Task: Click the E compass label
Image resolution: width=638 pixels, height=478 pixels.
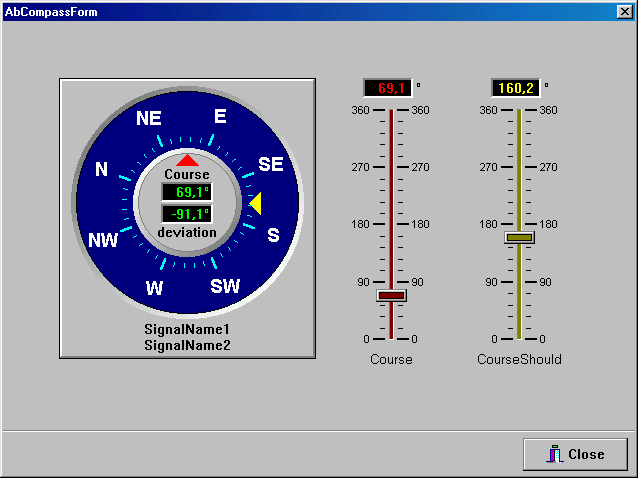Action: (220, 116)
